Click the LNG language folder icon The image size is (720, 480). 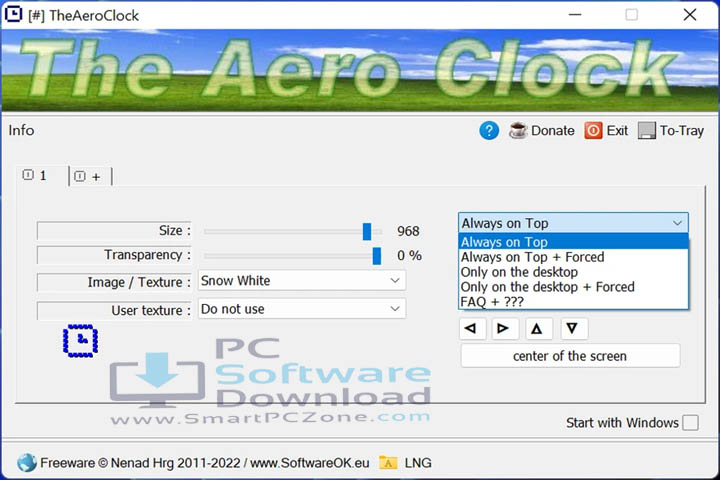388,463
